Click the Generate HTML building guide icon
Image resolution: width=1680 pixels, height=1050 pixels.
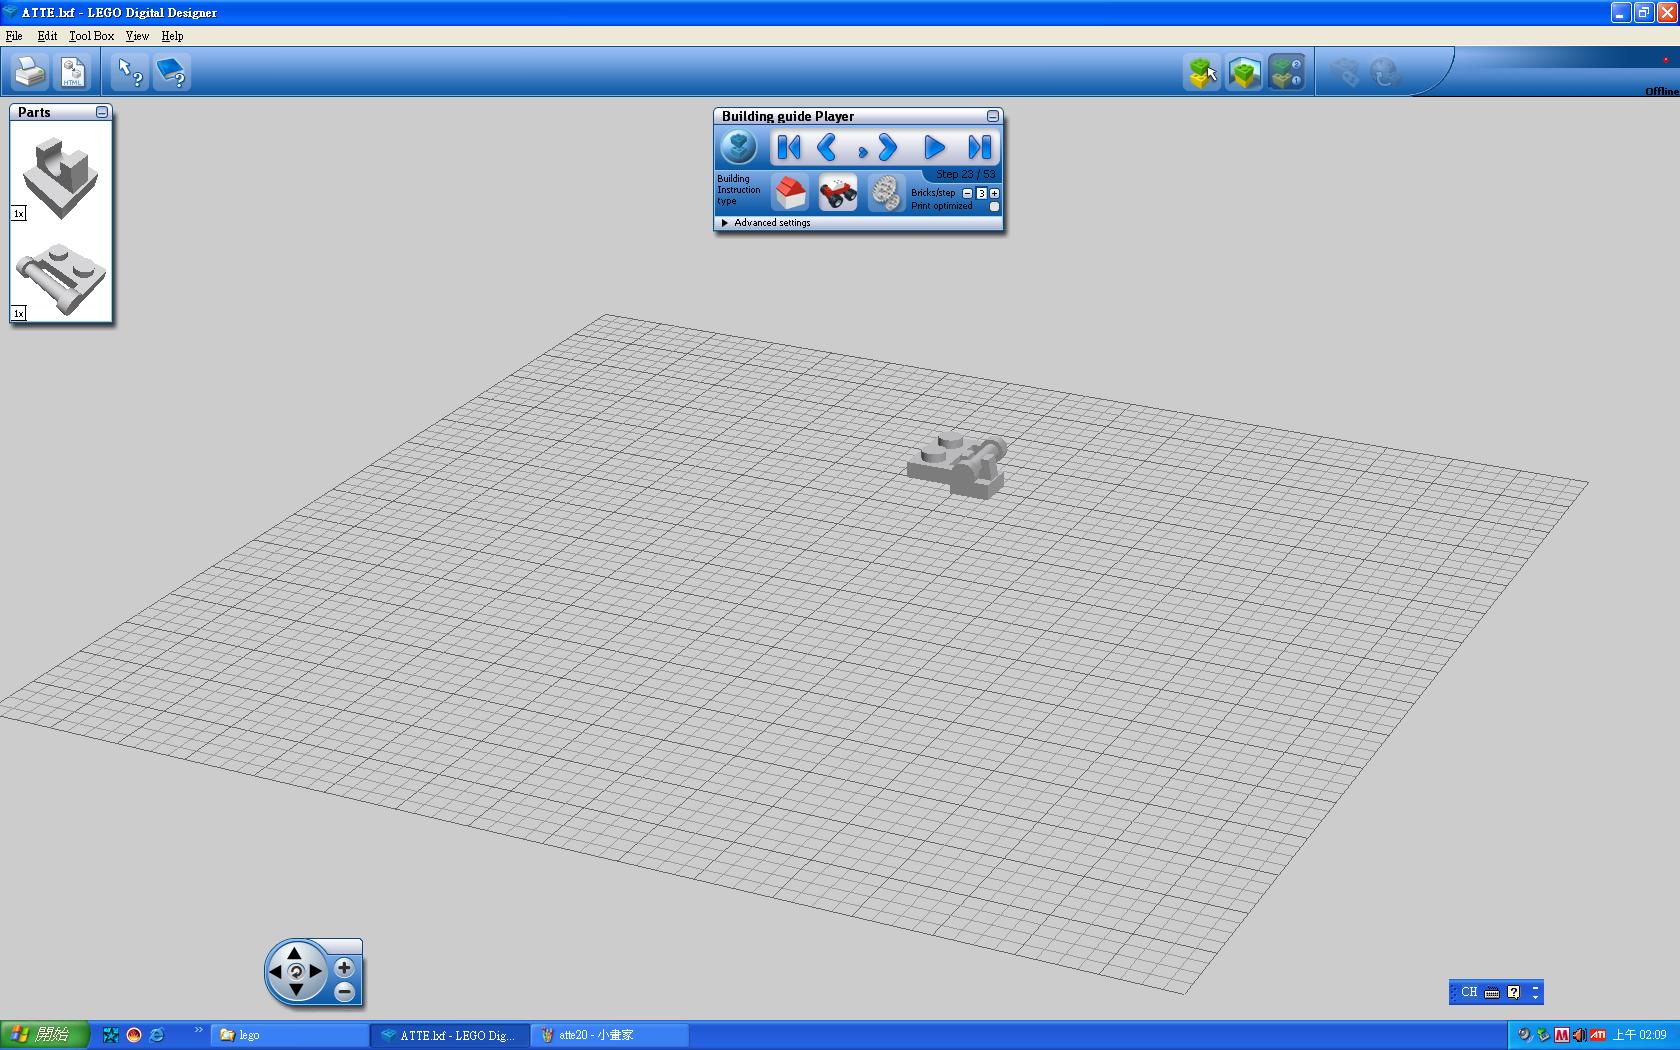[x=73, y=72]
